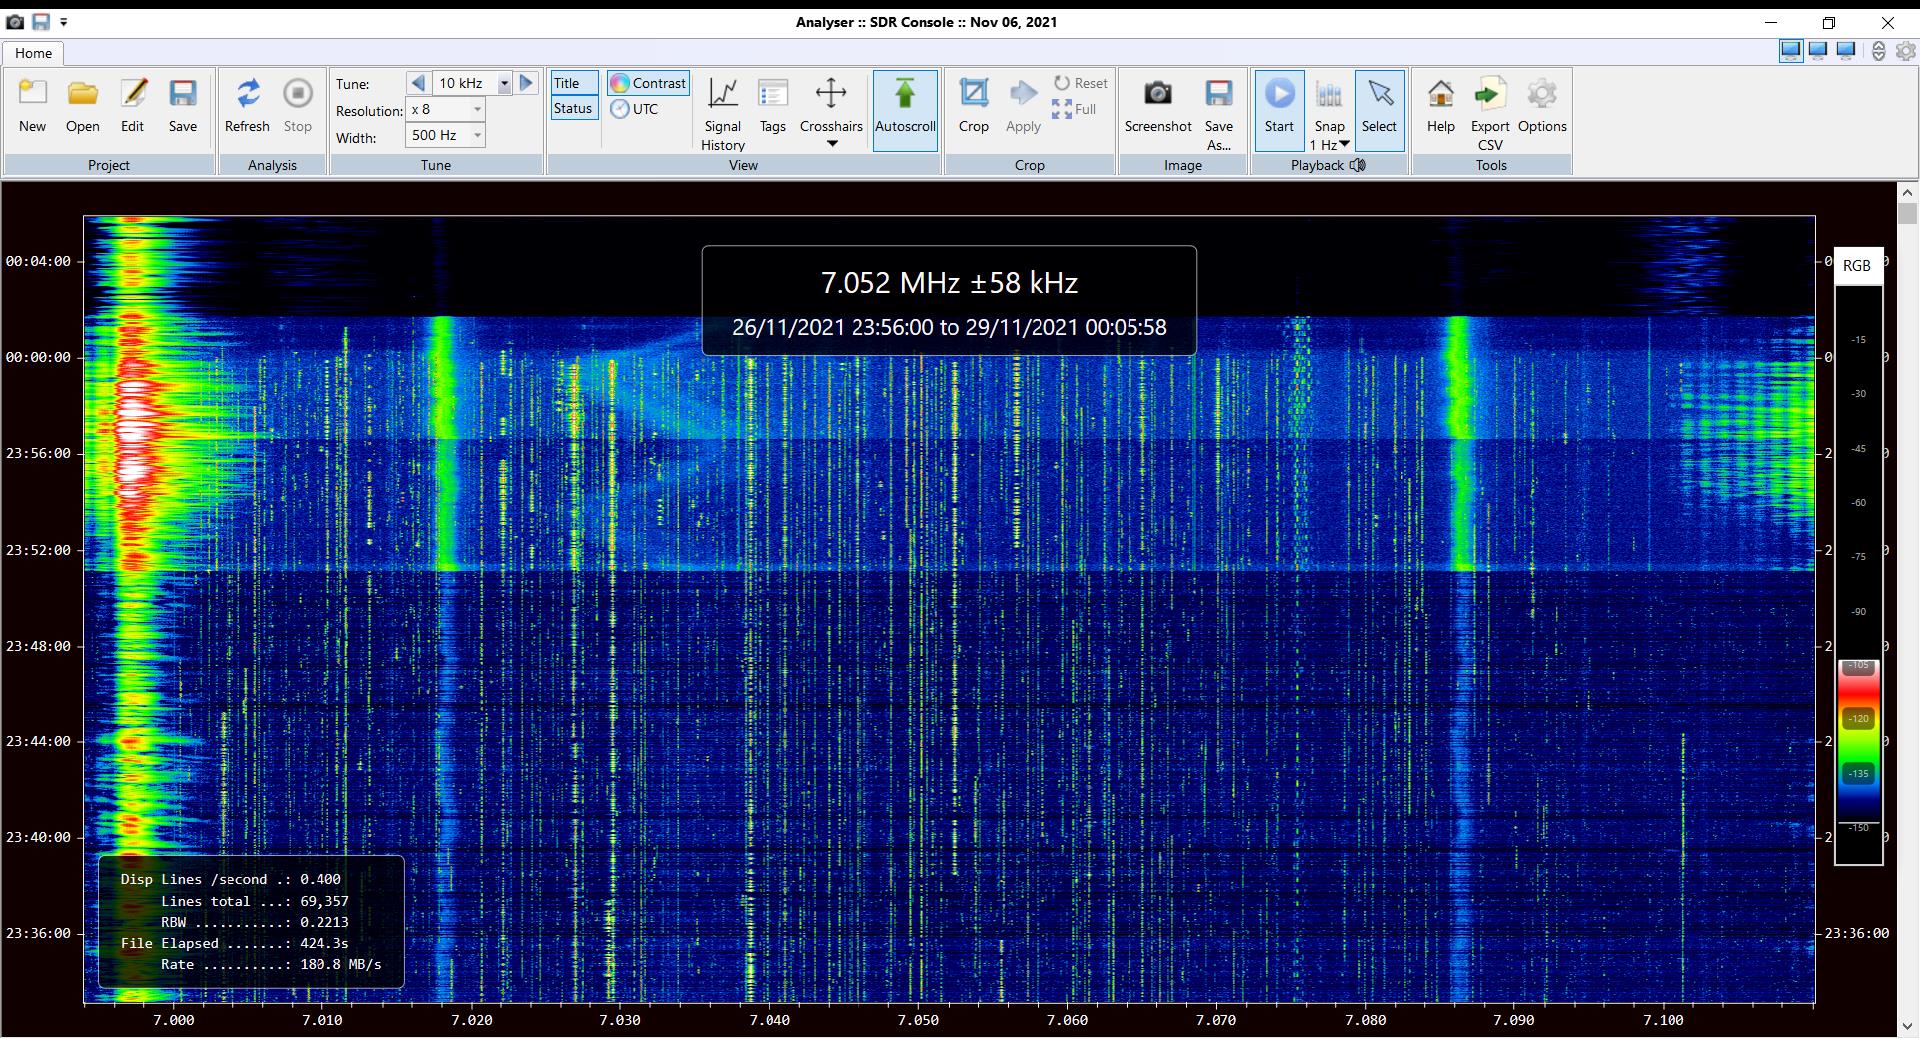1920x1039 pixels.
Task: Toggle the Status overlay
Action: 574,109
